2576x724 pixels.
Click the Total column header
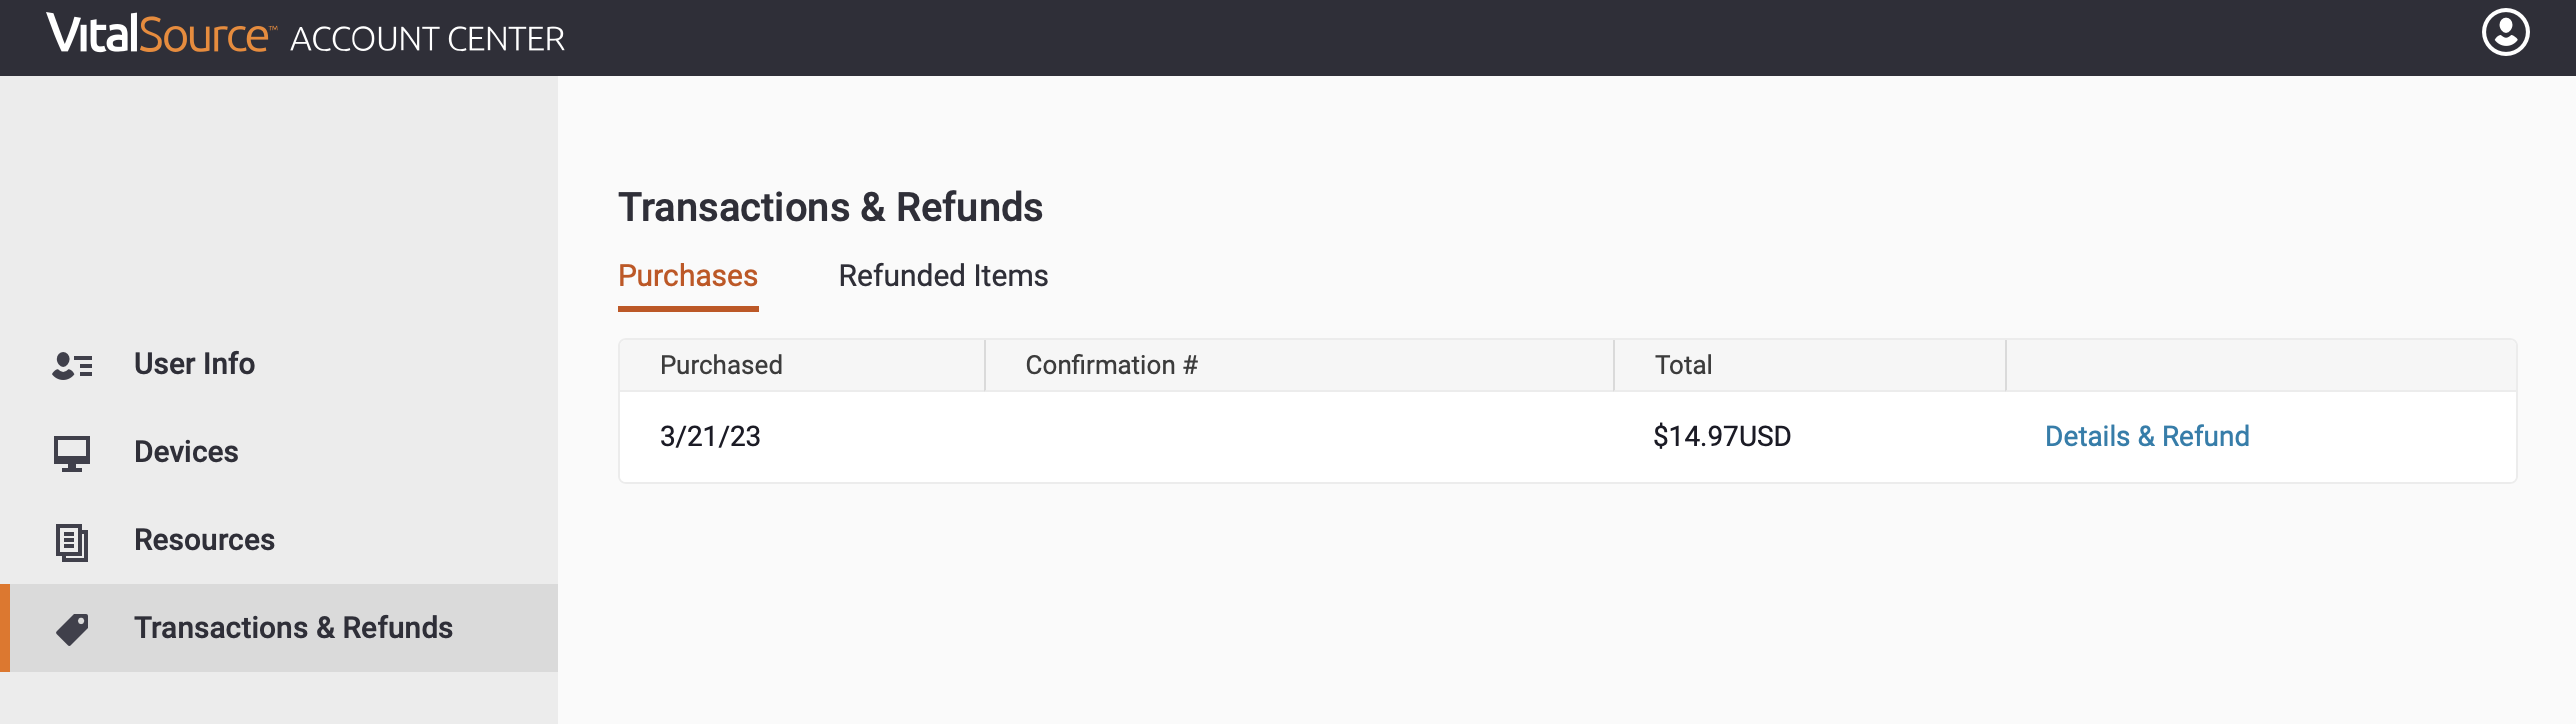point(1683,365)
